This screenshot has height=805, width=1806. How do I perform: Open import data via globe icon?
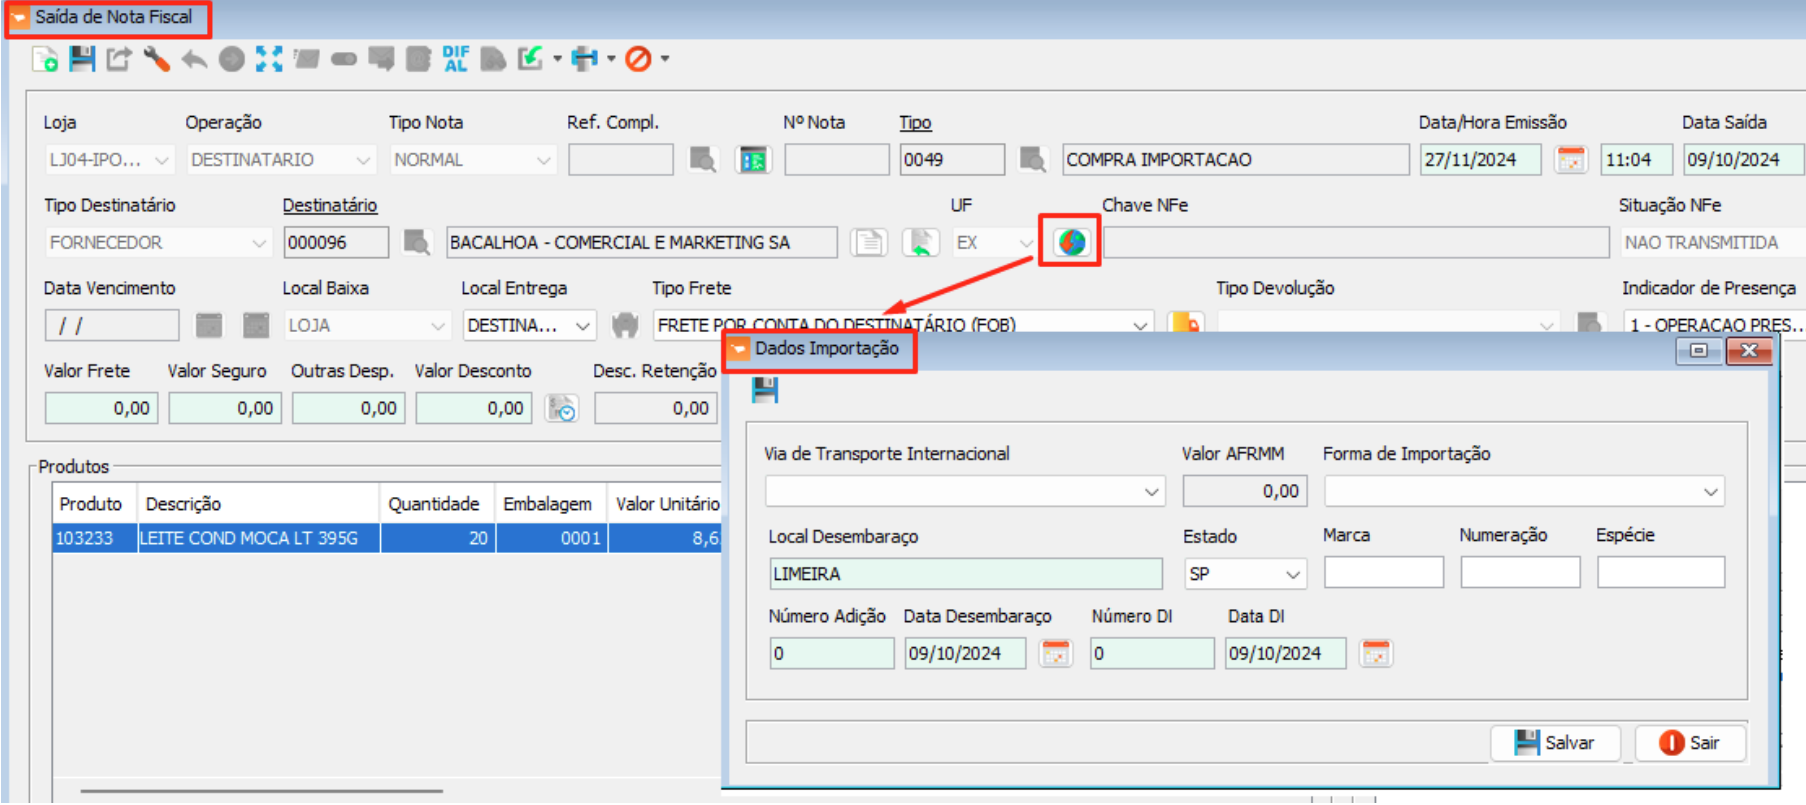click(1071, 242)
